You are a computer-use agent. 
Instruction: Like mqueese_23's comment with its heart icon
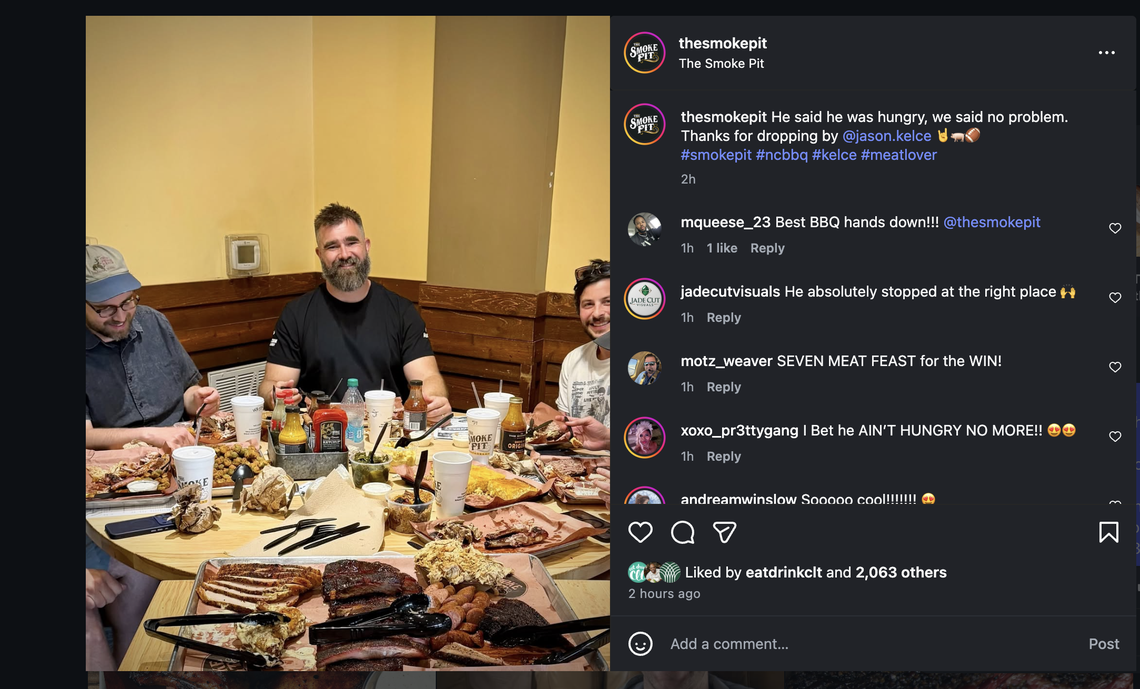pyautogui.click(x=1115, y=228)
